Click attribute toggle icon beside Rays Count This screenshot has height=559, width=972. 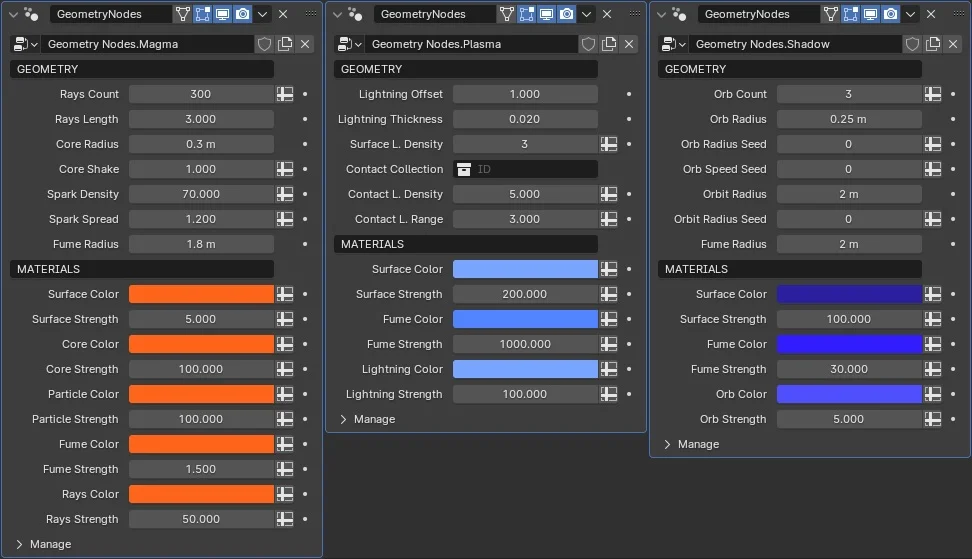[x=285, y=94]
